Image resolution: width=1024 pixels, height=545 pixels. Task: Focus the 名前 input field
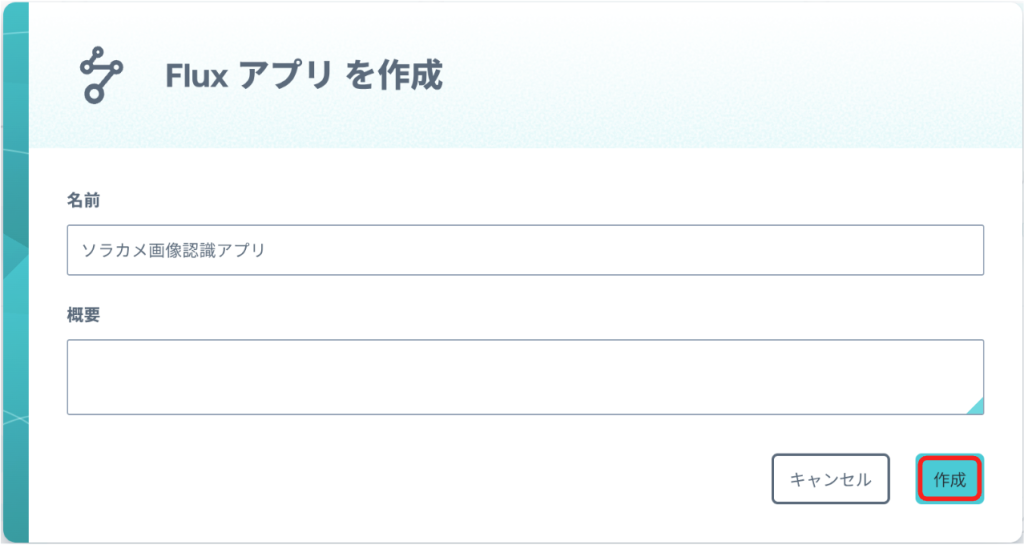pyautogui.click(x=525, y=250)
